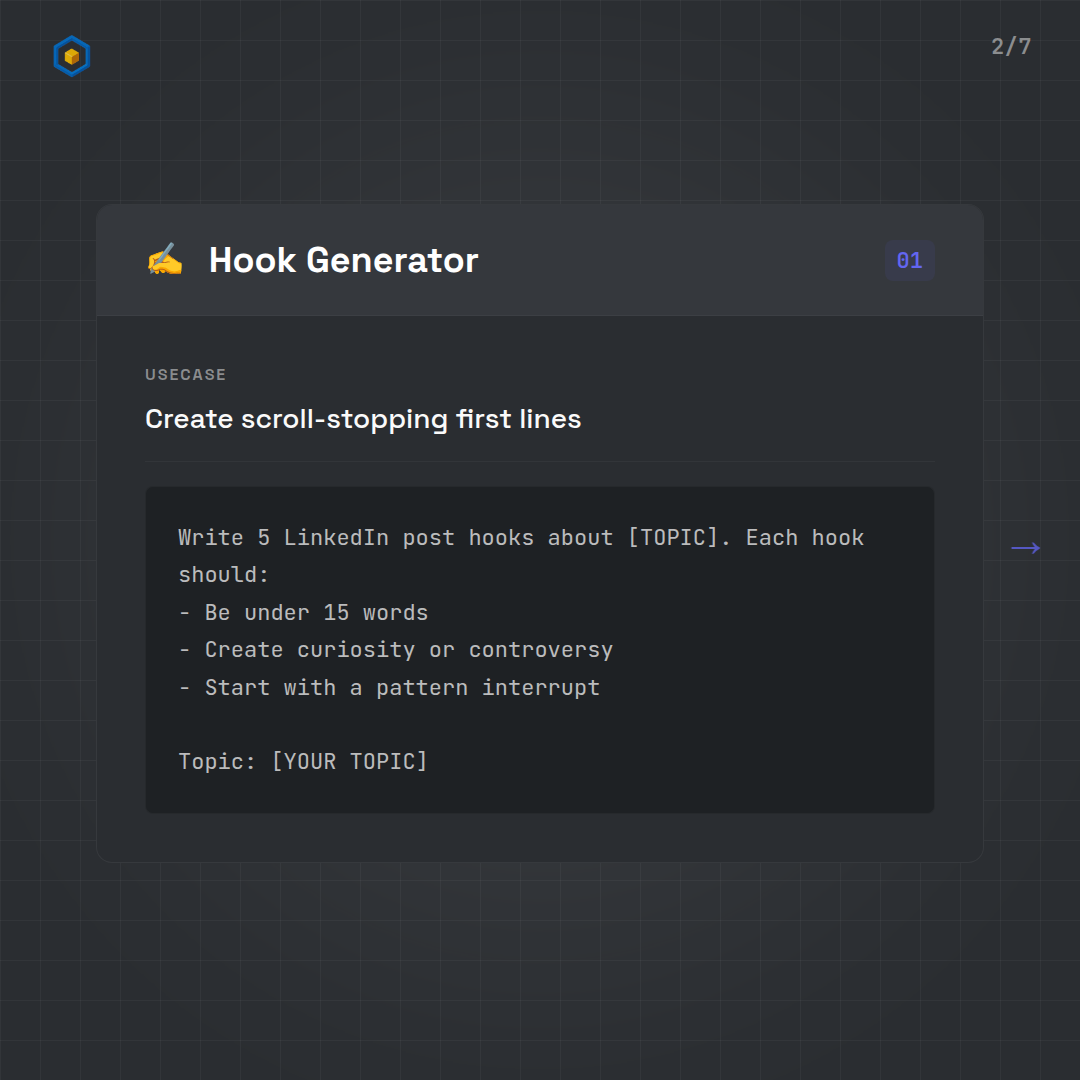Click the word 'LinkedIn' in the prompt
This screenshot has width=1080, height=1080.
(x=336, y=538)
